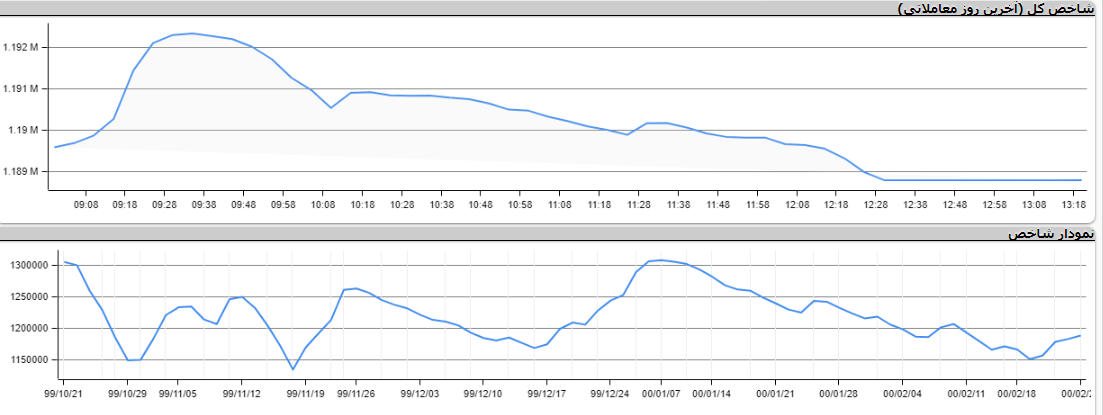Click the 1300000 value label
Screen dimensions: 1103x415
(30, 266)
